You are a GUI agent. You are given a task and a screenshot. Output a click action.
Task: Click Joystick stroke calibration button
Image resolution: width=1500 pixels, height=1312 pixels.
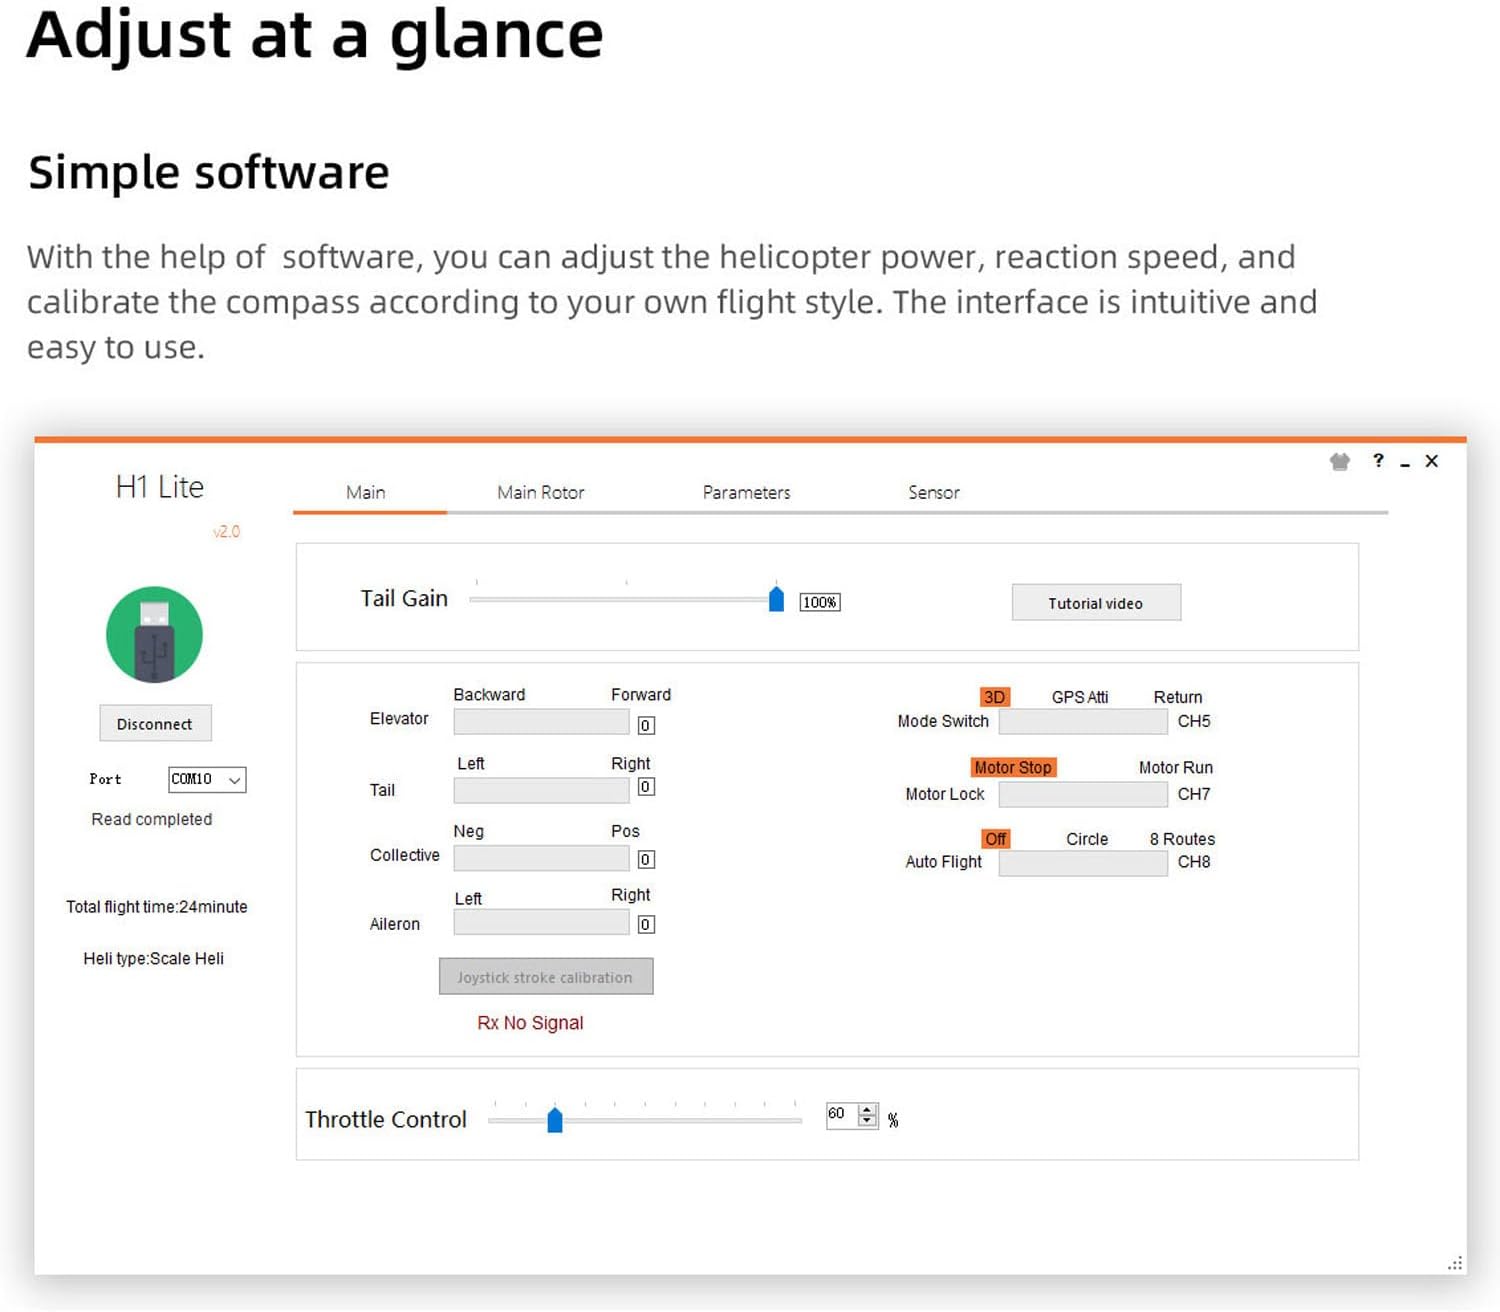(x=546, y=977)
